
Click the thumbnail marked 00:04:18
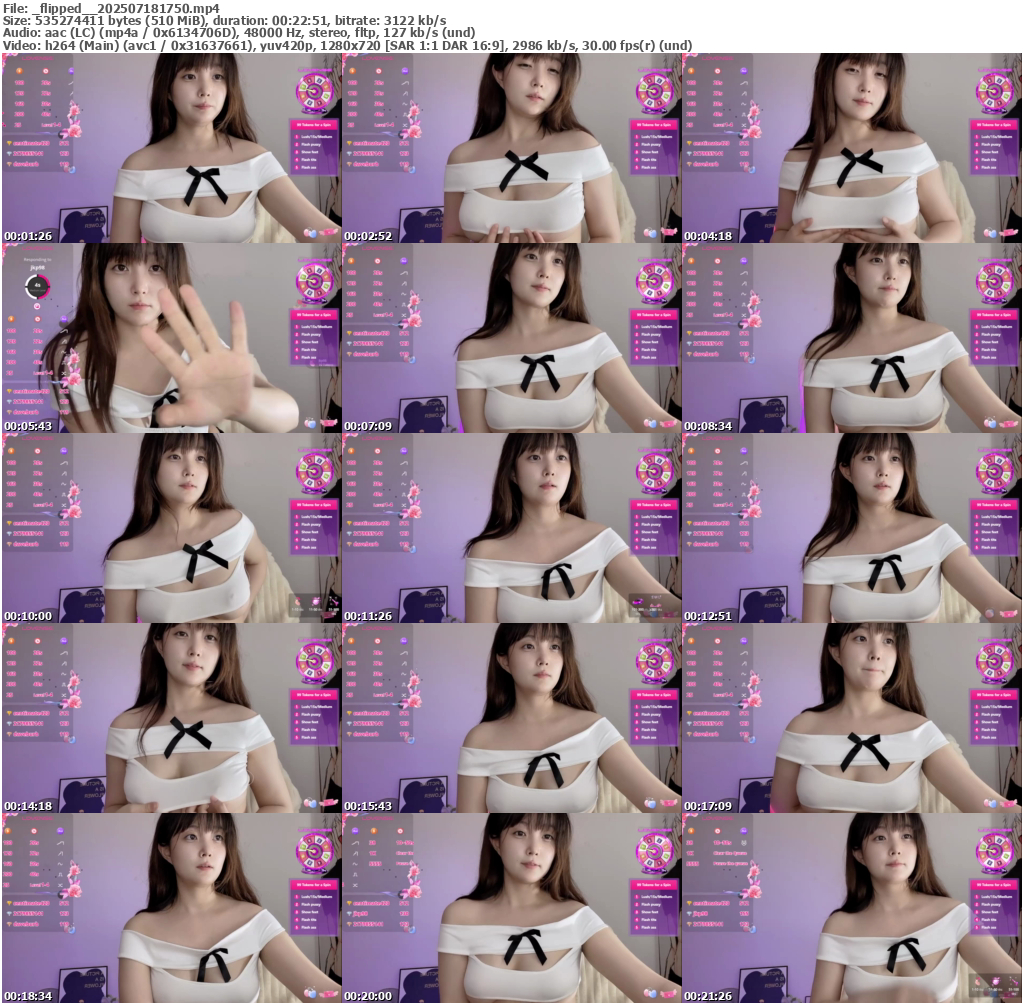coord(851,148)
